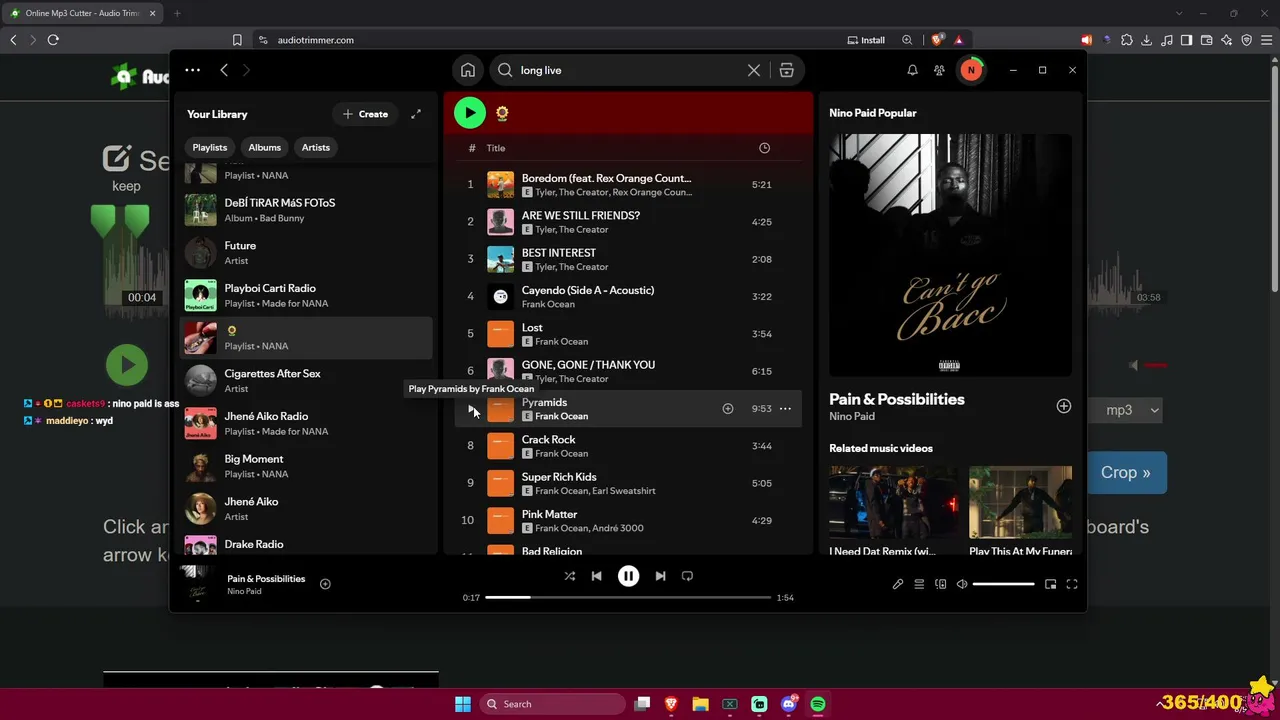This screenshot has width=1280, height=720.
Task: Open browser downloads icon
Action: tap(1147, 40)
